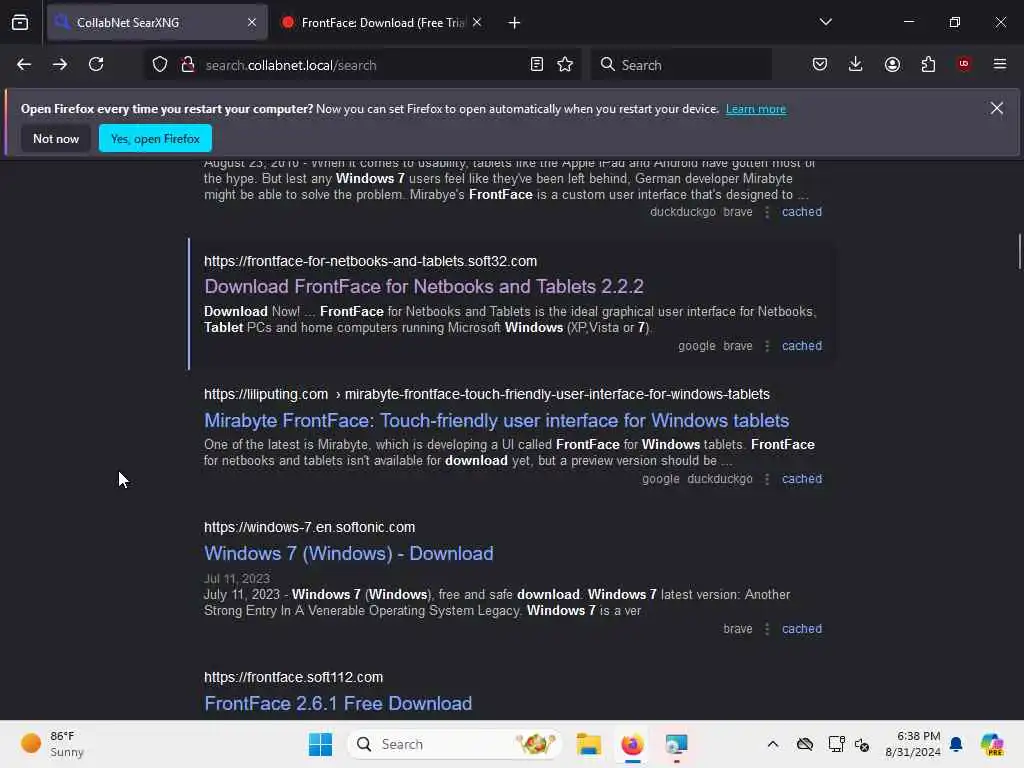The height and width of the screenshot is (768, 1024).
Task: Click "Jul 11, 2023" date text
Action: [236, 579]
